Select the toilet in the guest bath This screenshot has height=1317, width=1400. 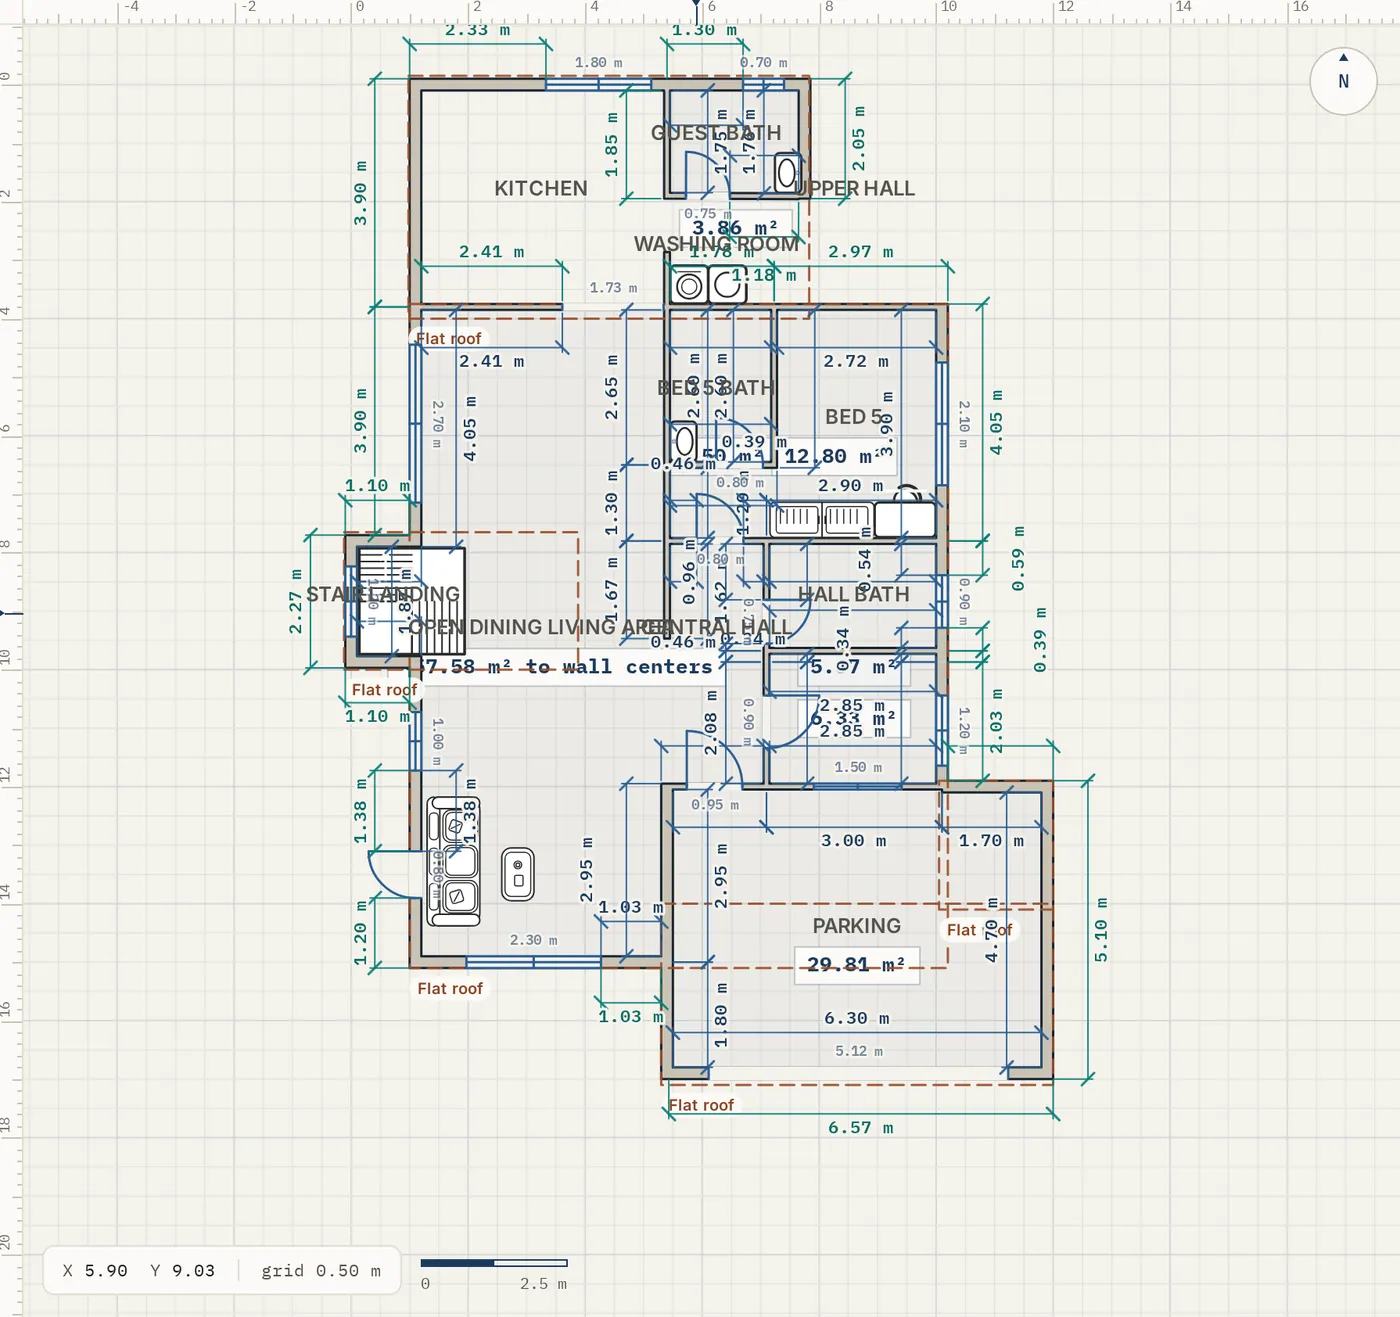(787, 174)
